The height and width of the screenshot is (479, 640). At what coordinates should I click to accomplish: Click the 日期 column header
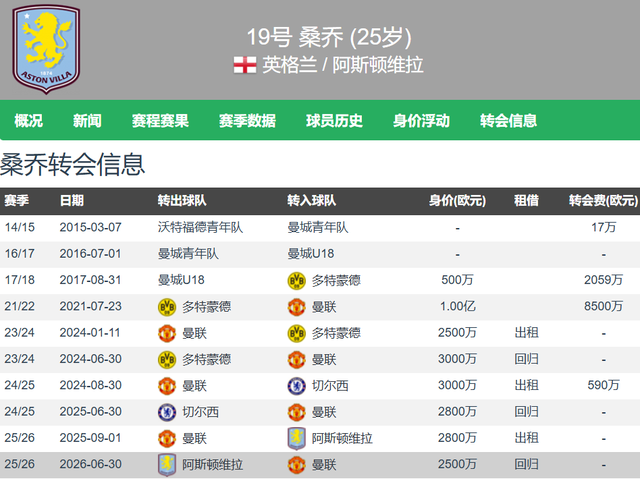72,201
